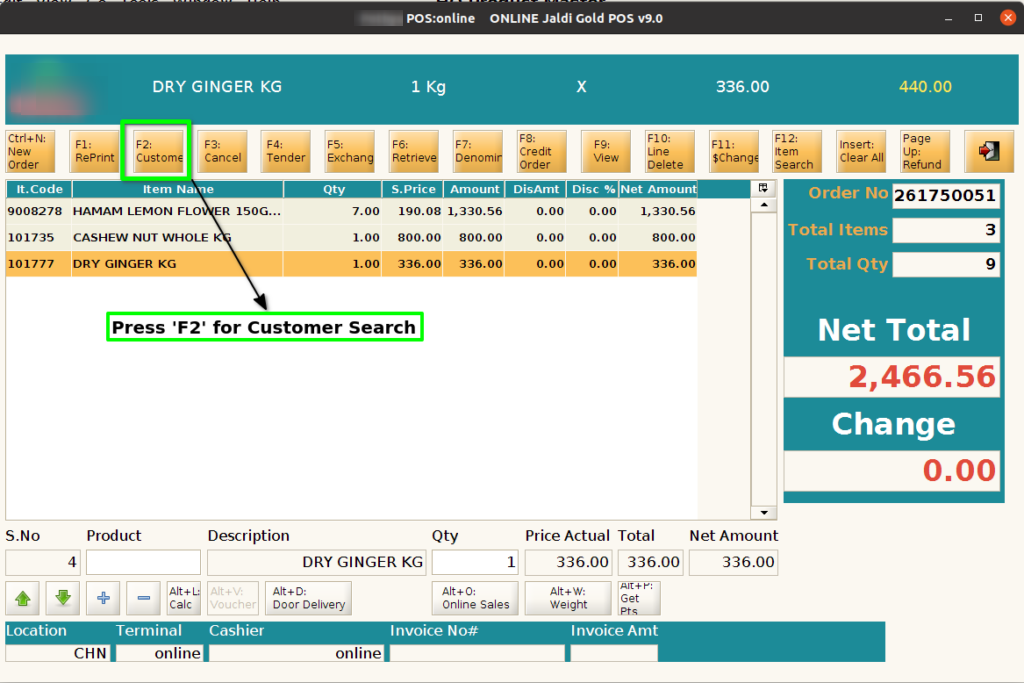Click the F8 Credit Order button
The width and height of the screenshot is (1024, 683).
click(541, 151)
